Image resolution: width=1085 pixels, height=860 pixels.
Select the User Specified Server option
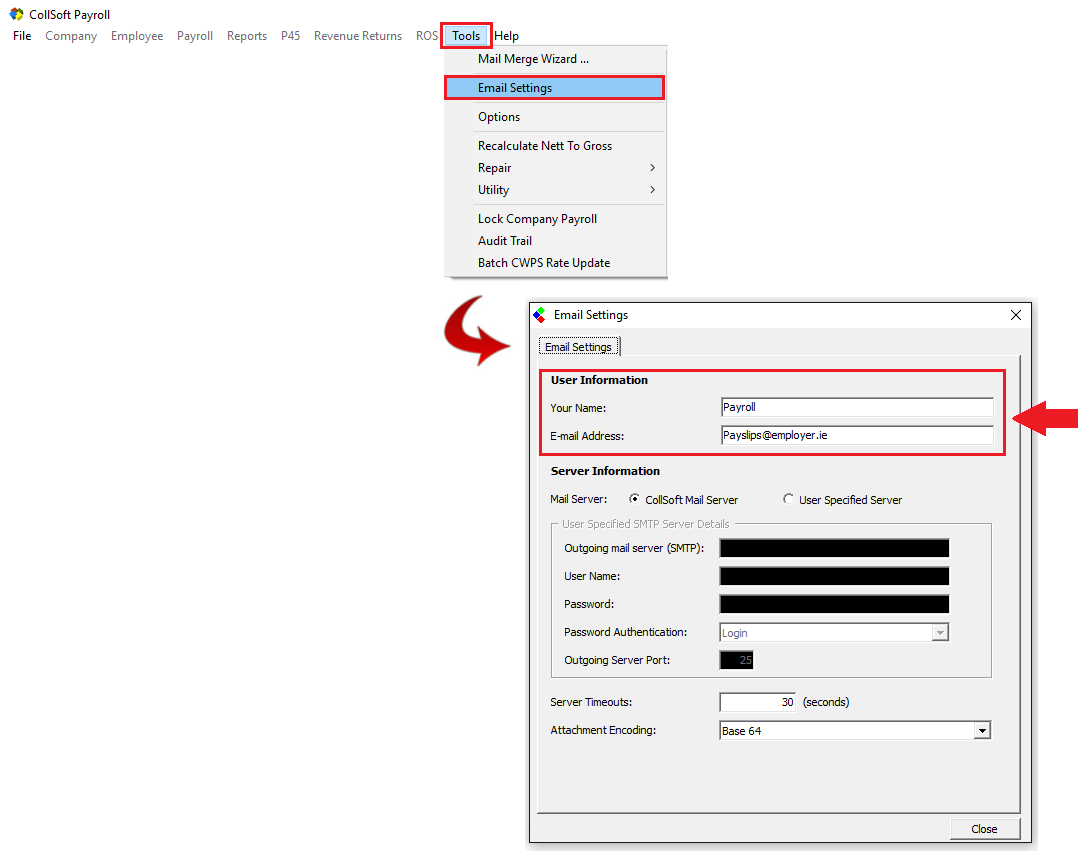pos(789,499)
